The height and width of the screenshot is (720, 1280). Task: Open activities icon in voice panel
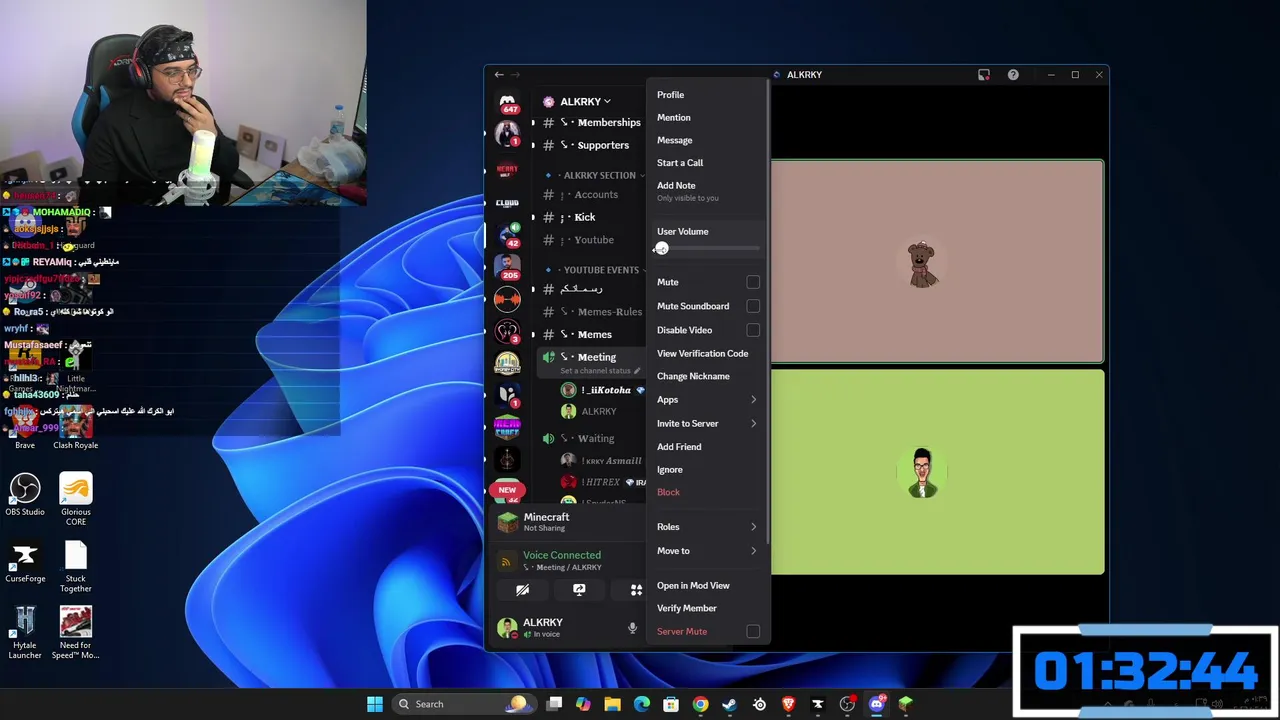[635, 590]
